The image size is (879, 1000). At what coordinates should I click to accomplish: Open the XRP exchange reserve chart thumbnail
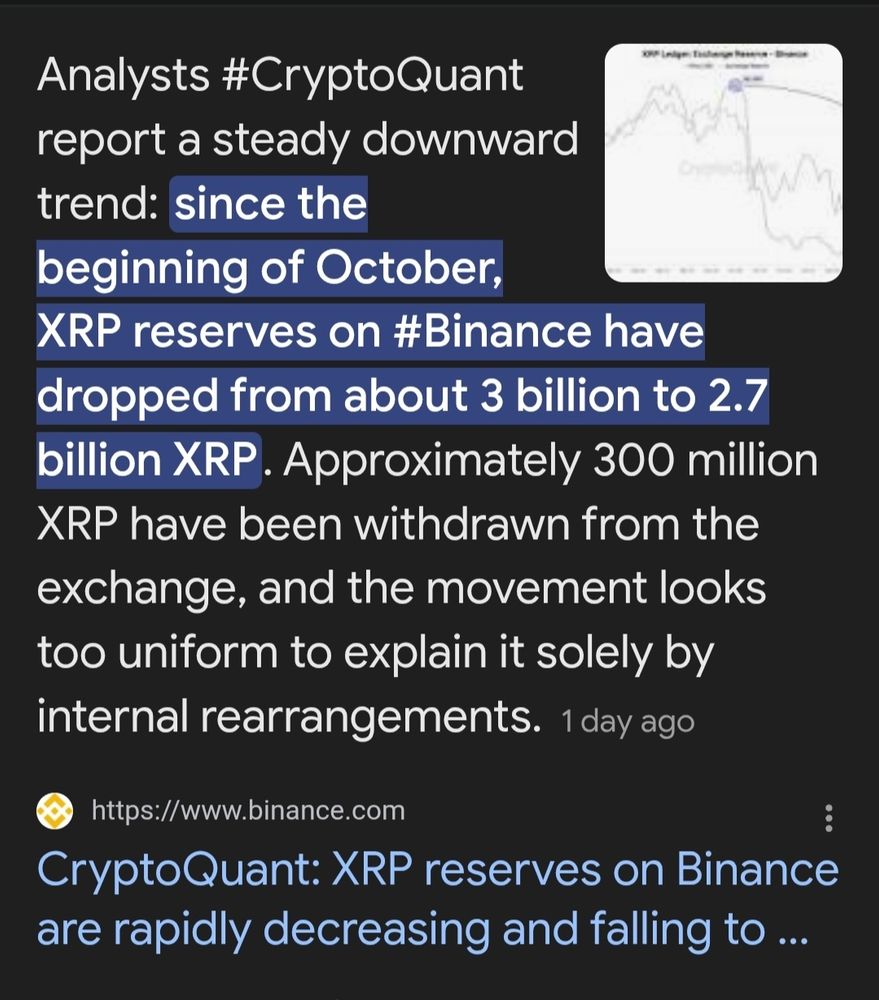coord(723,163)
